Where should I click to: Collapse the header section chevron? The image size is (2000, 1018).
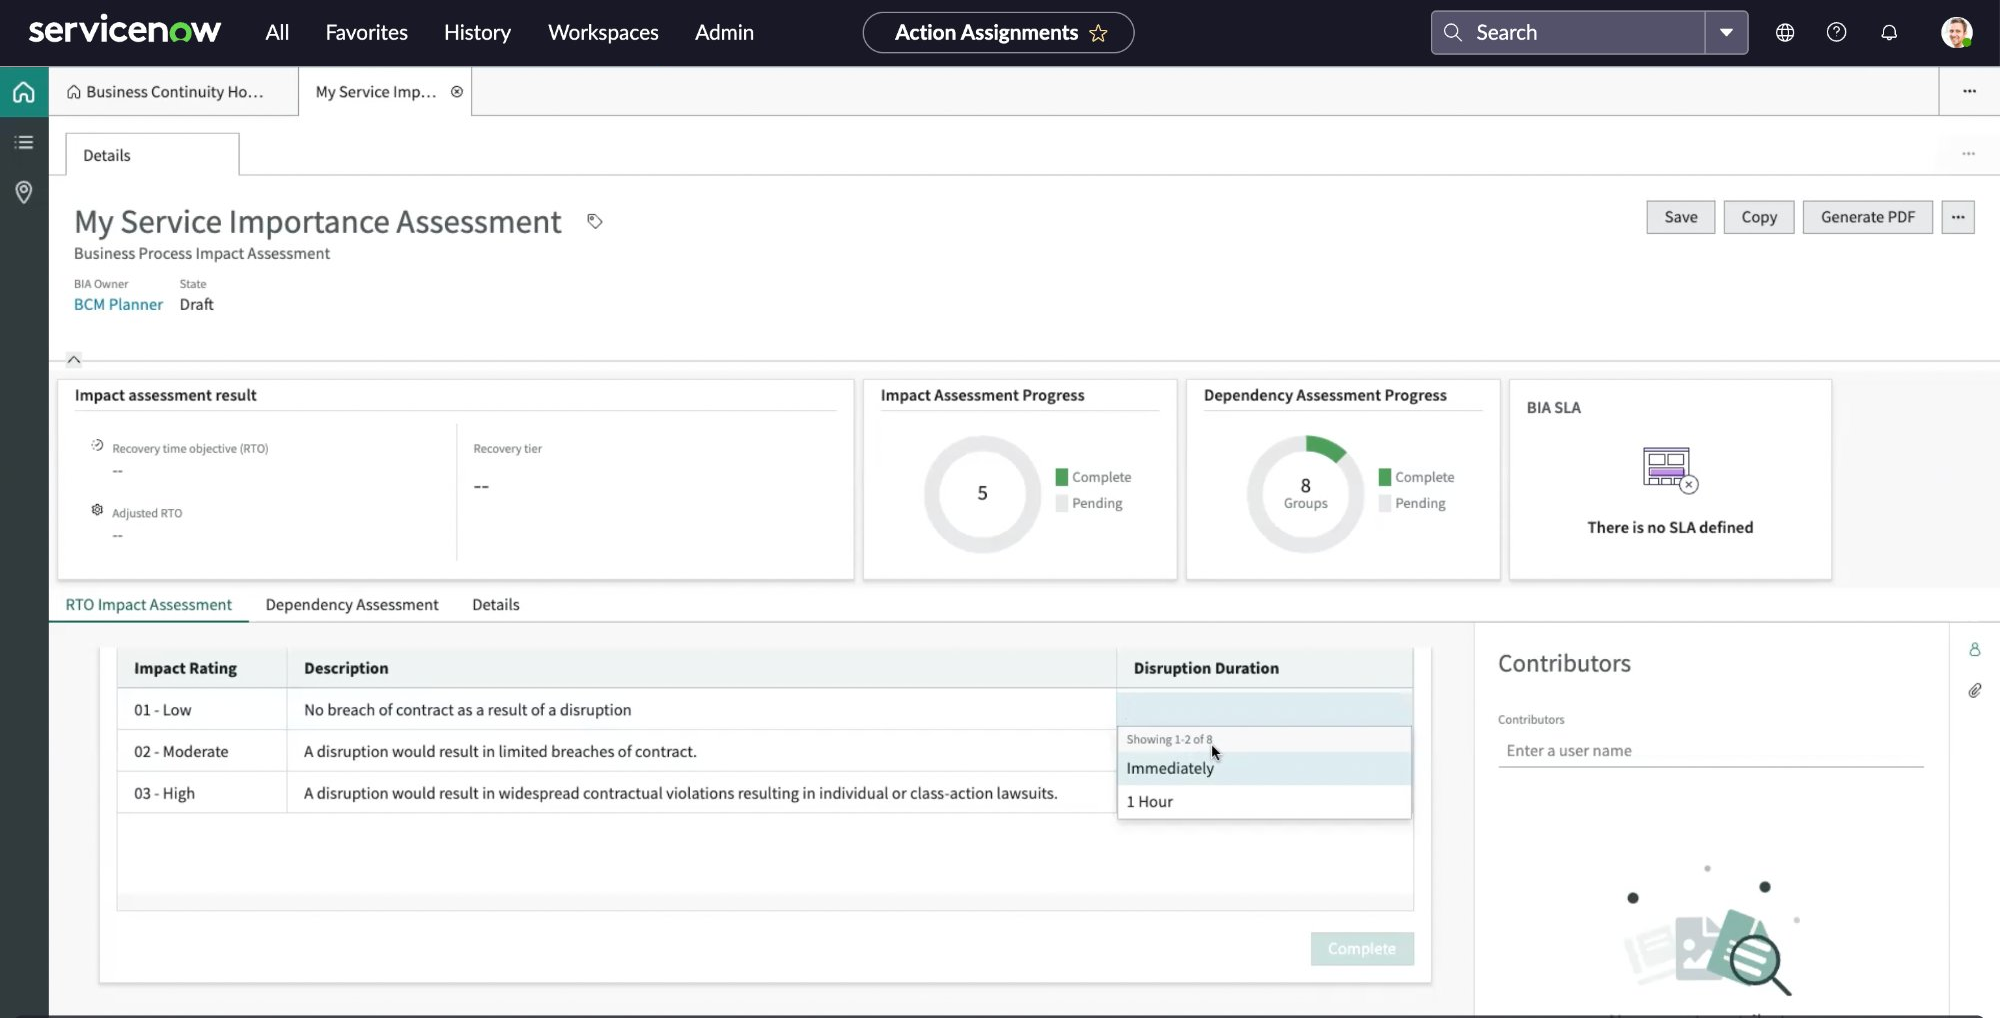pyautogui.click(x=74, y=360)
